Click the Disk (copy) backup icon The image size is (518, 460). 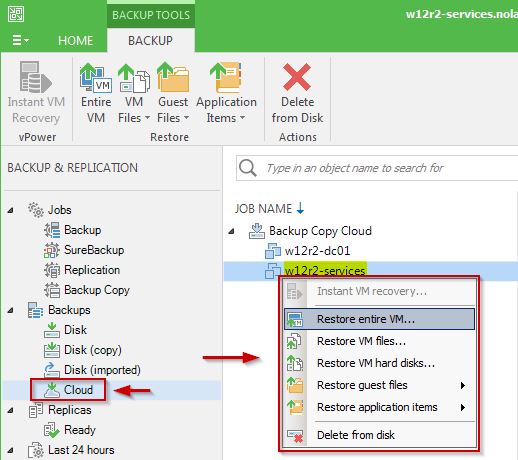coord(52,350)
